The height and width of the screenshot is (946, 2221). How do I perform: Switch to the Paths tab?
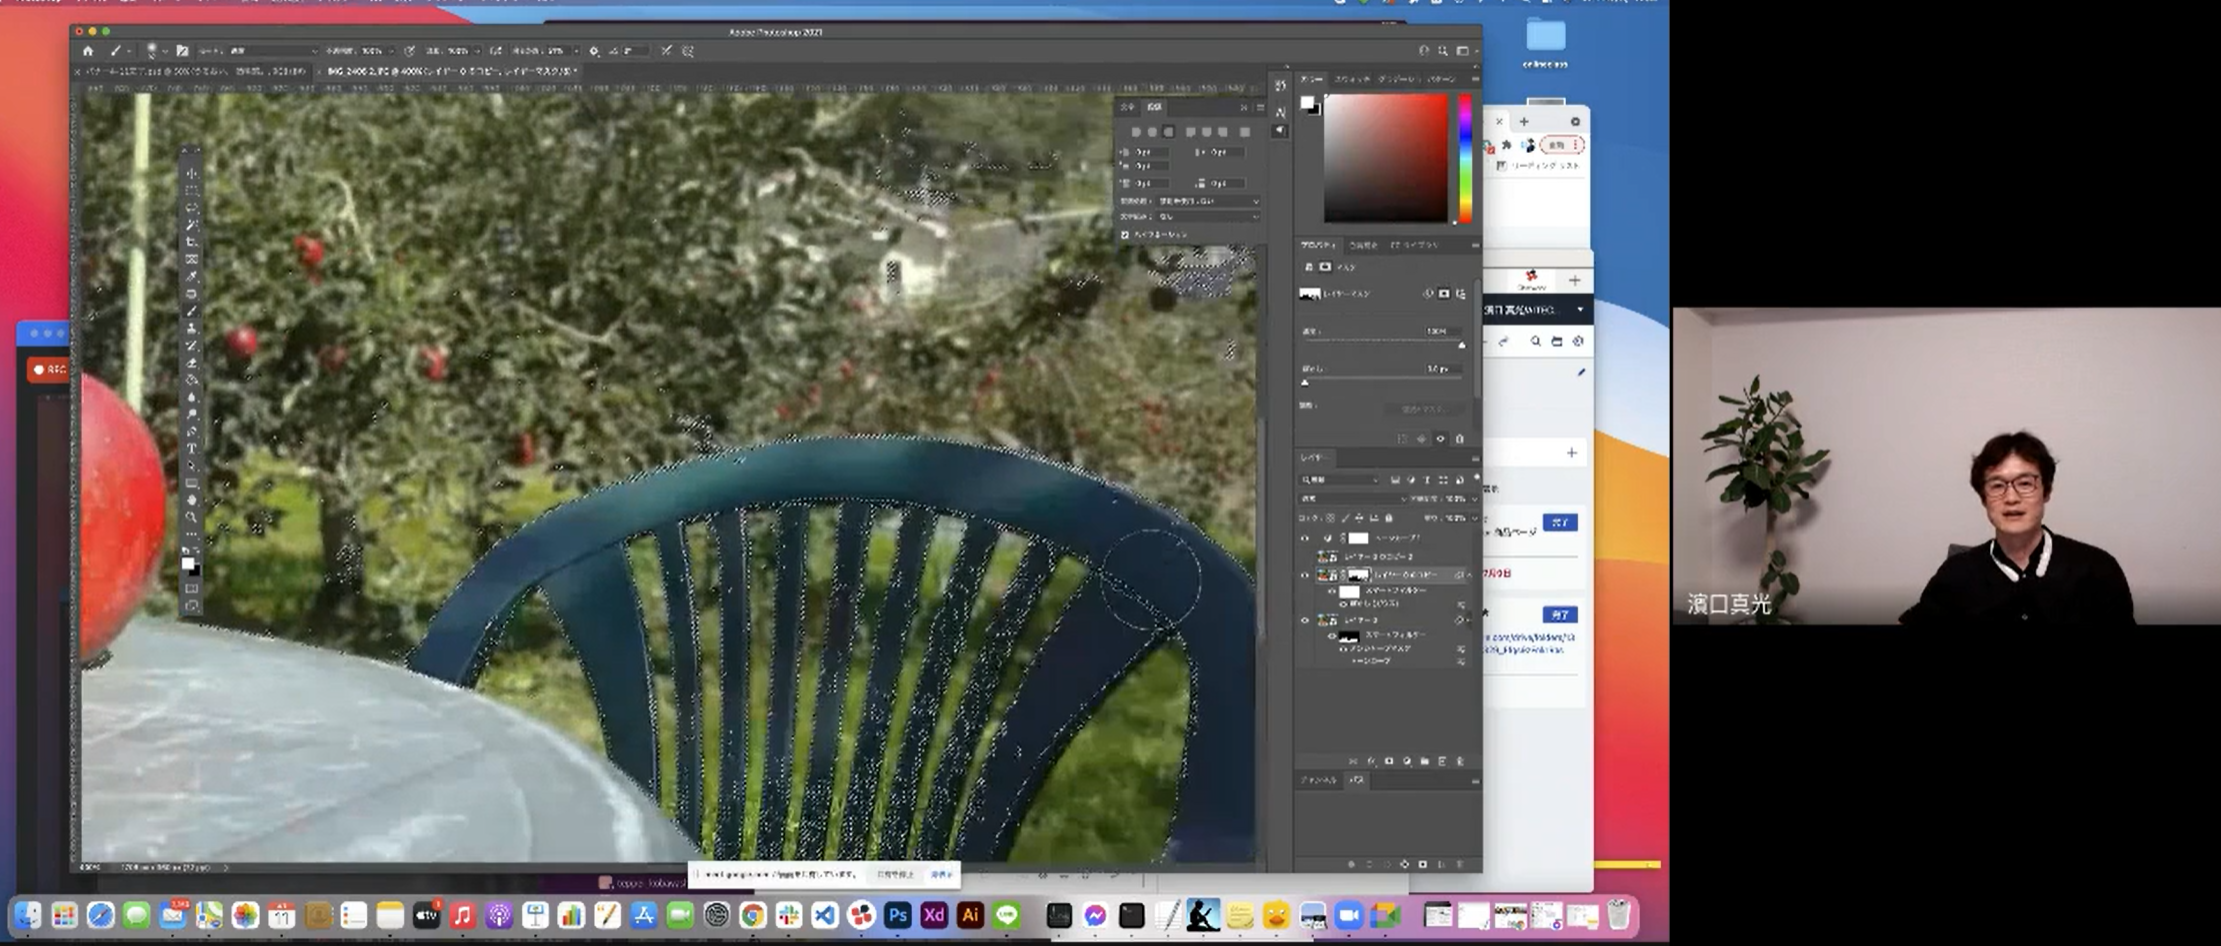click(x=1357, y=780)
